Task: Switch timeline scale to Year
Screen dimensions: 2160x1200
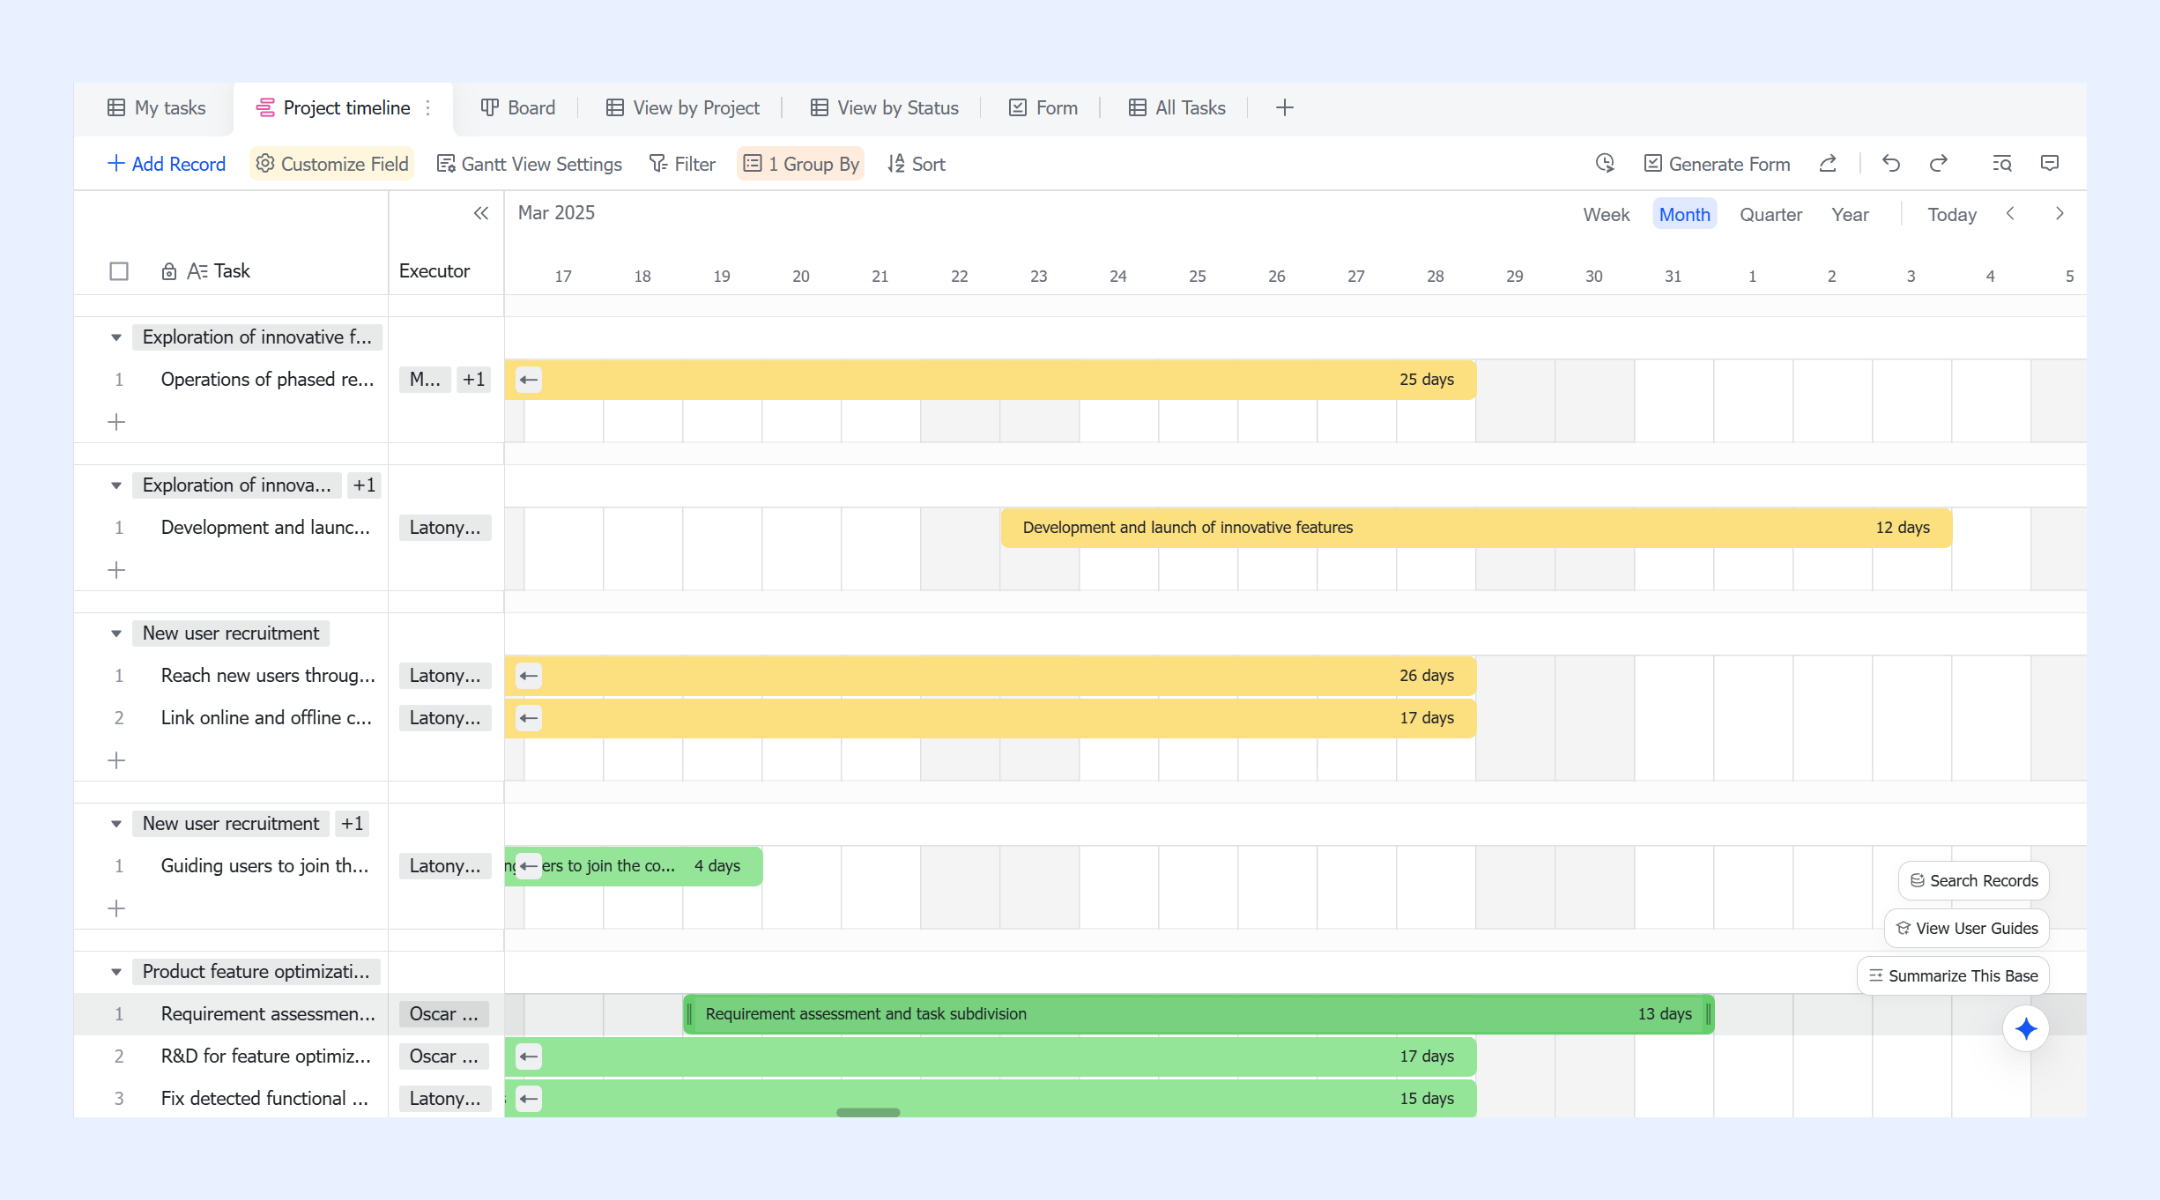Action: (x=1850, y=214)
